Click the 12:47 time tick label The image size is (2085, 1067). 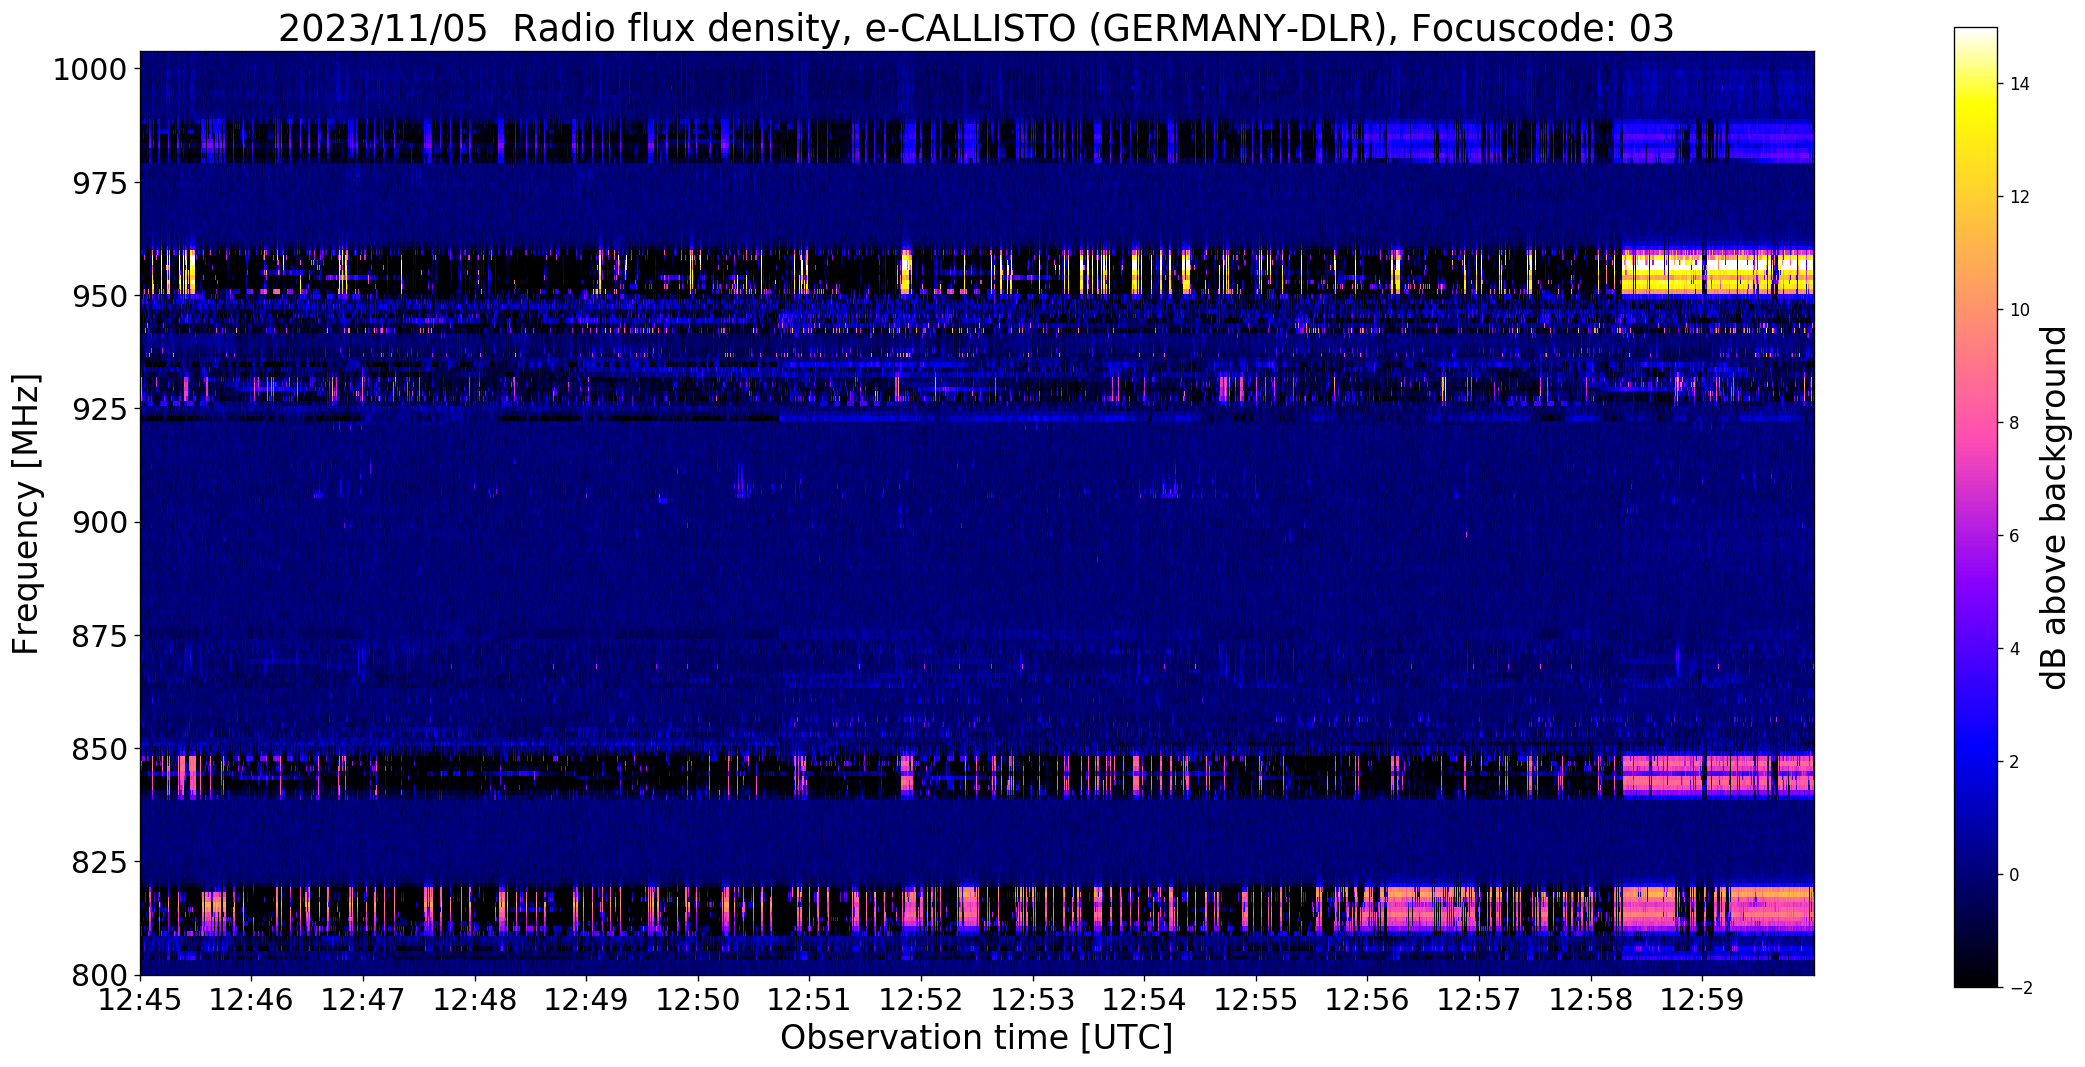(x=363, y=1000)
